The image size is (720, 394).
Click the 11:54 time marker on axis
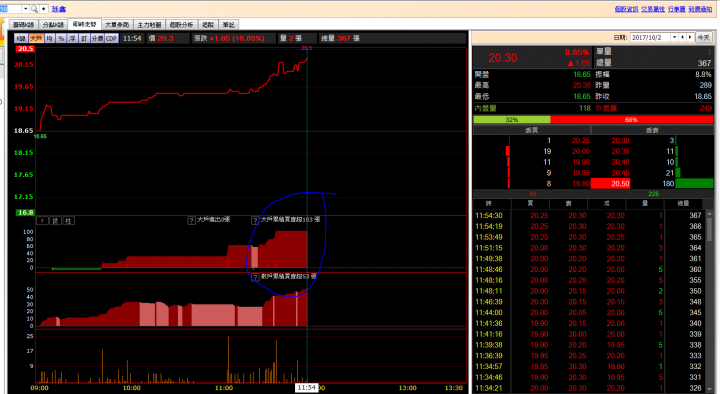click(x=306, y=388)
